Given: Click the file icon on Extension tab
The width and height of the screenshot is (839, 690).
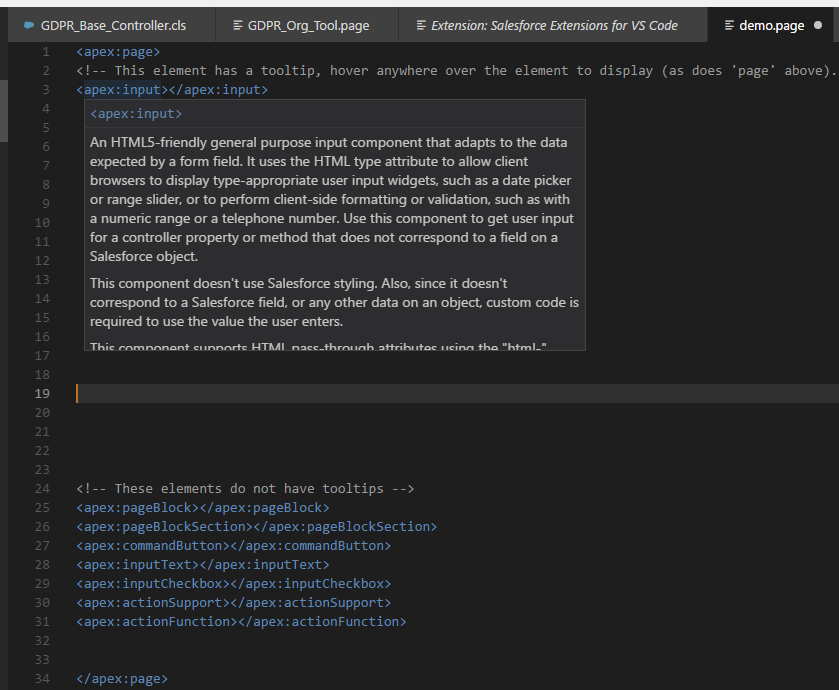Looking at the screenshot, I should (422, 25).
